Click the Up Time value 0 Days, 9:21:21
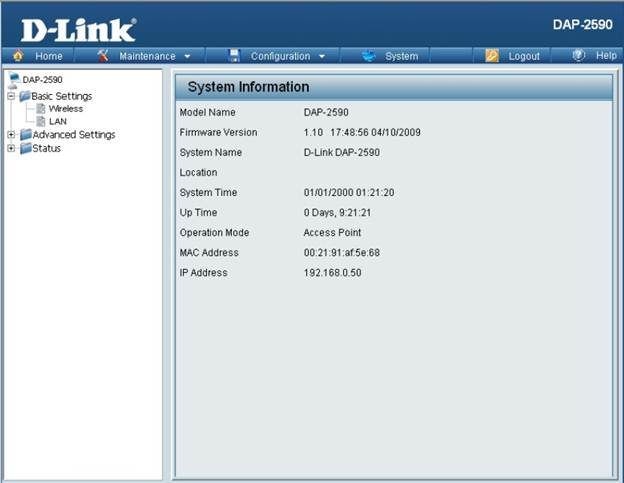Viewport: 624px width, 483px height. tap(337, 212)
